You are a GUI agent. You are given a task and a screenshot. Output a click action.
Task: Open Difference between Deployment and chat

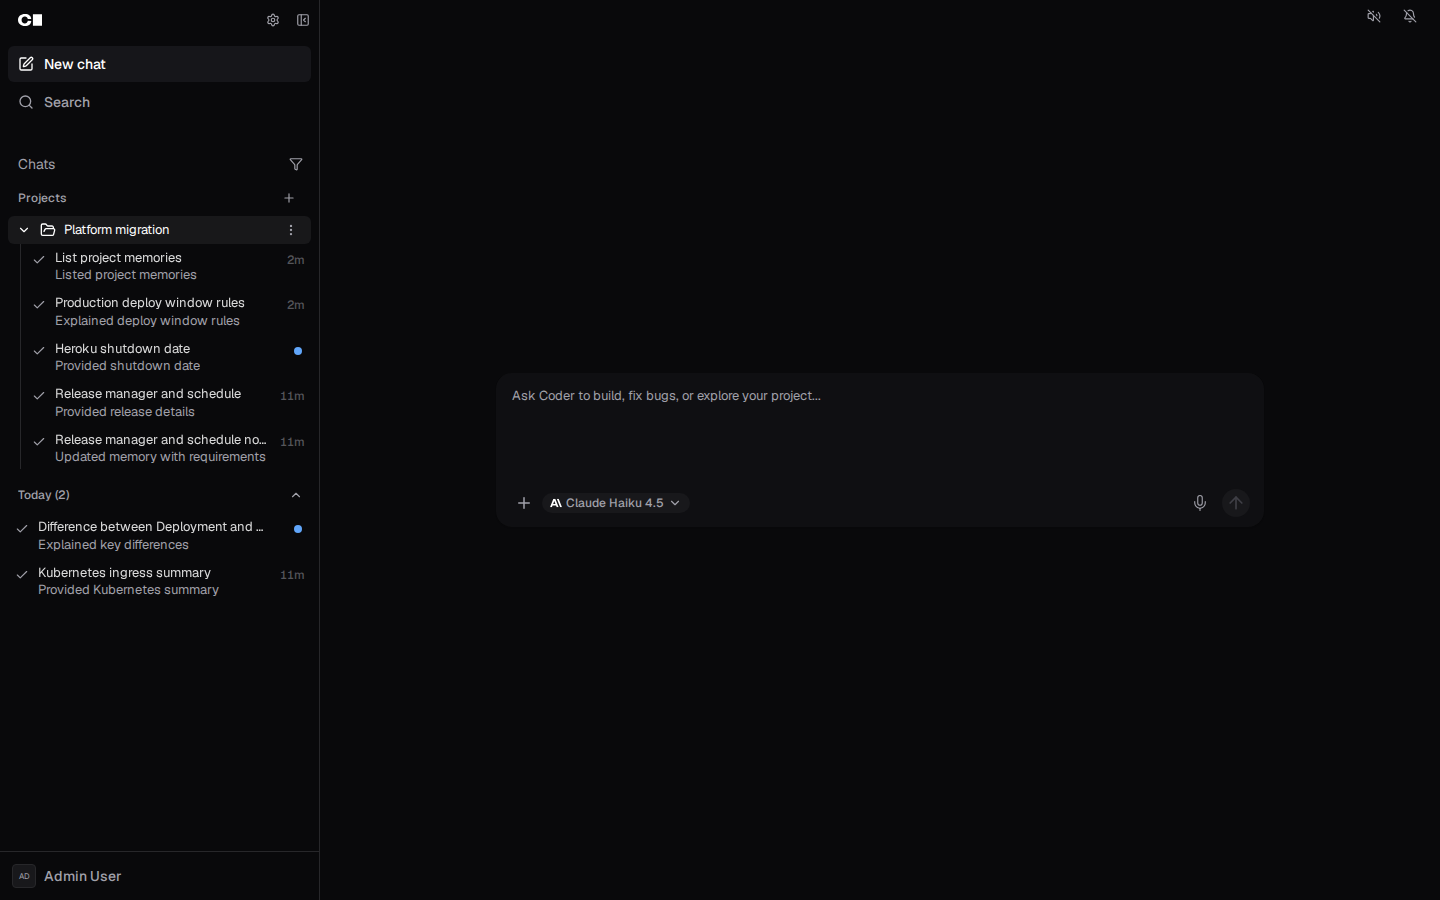pyautogui.click(x=160, y=536)
